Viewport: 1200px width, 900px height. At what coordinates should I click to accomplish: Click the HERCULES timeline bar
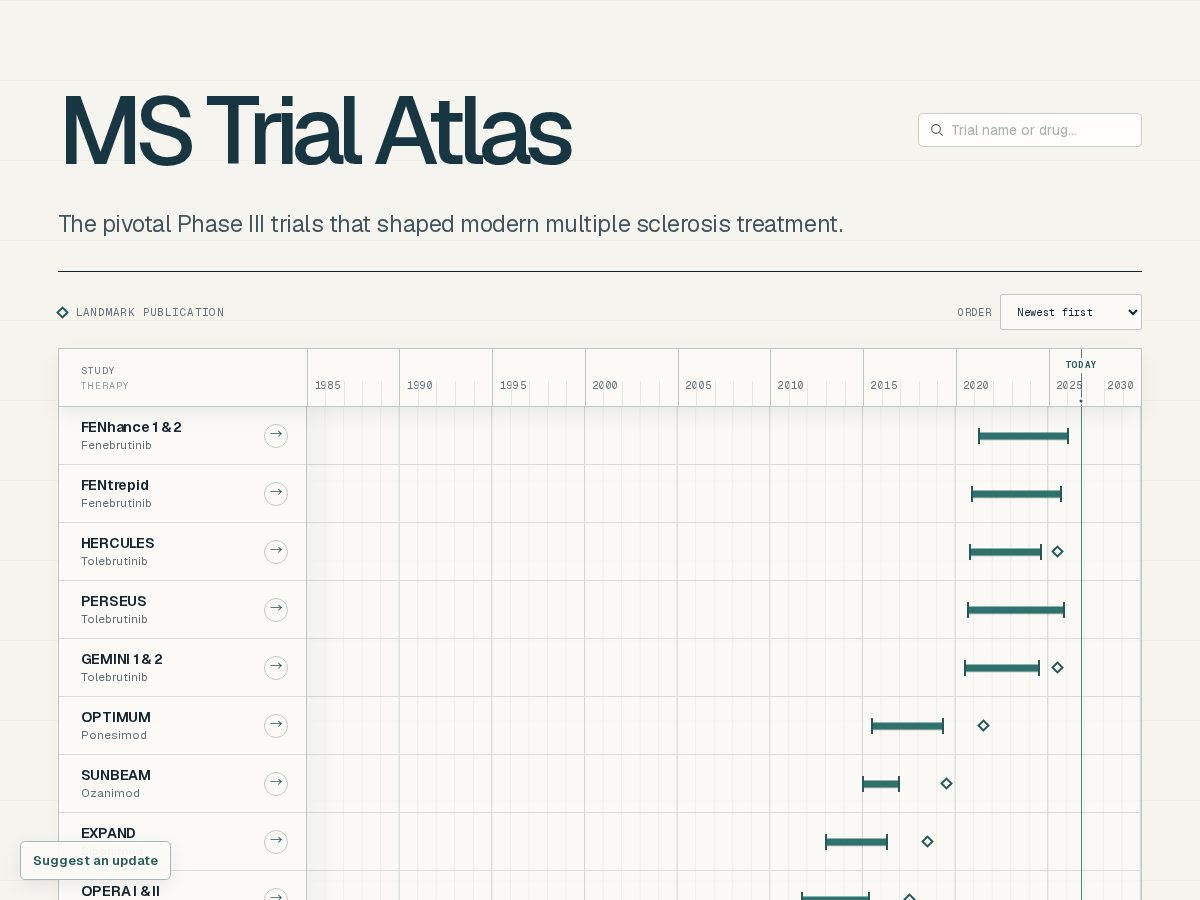coord(1005,552)
